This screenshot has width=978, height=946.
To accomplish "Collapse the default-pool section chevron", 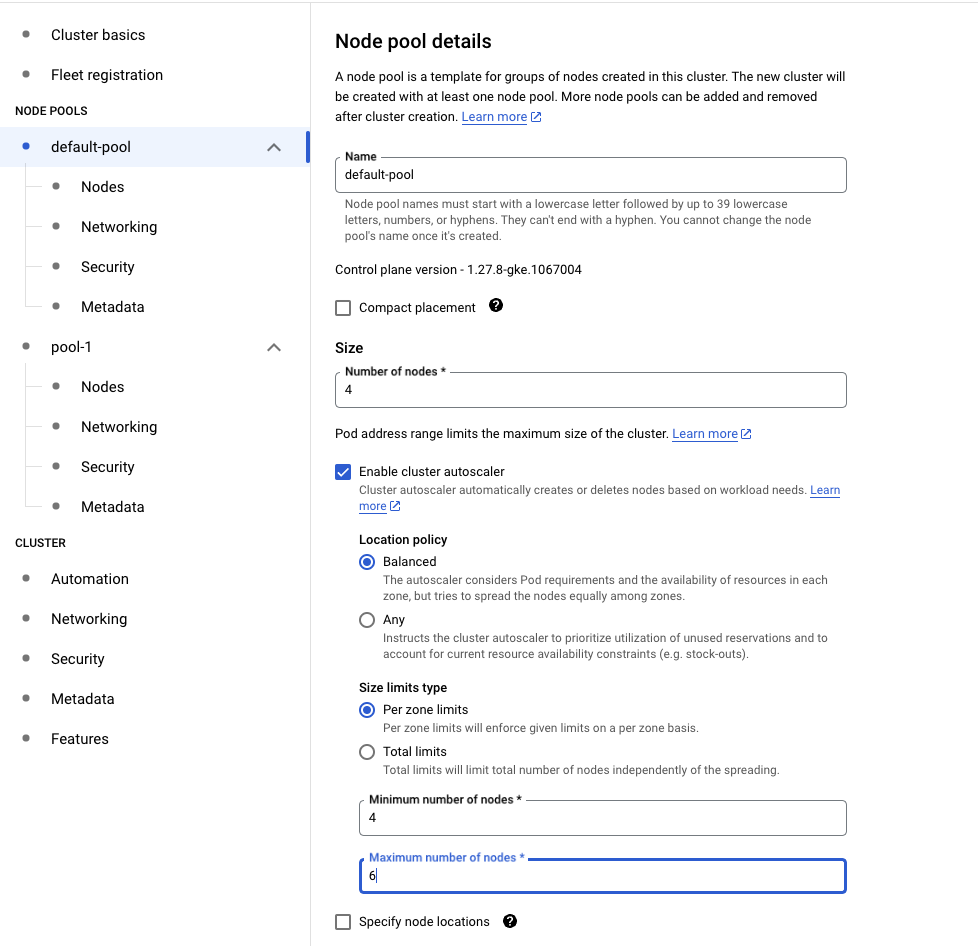I will click(x=274, y=147).
